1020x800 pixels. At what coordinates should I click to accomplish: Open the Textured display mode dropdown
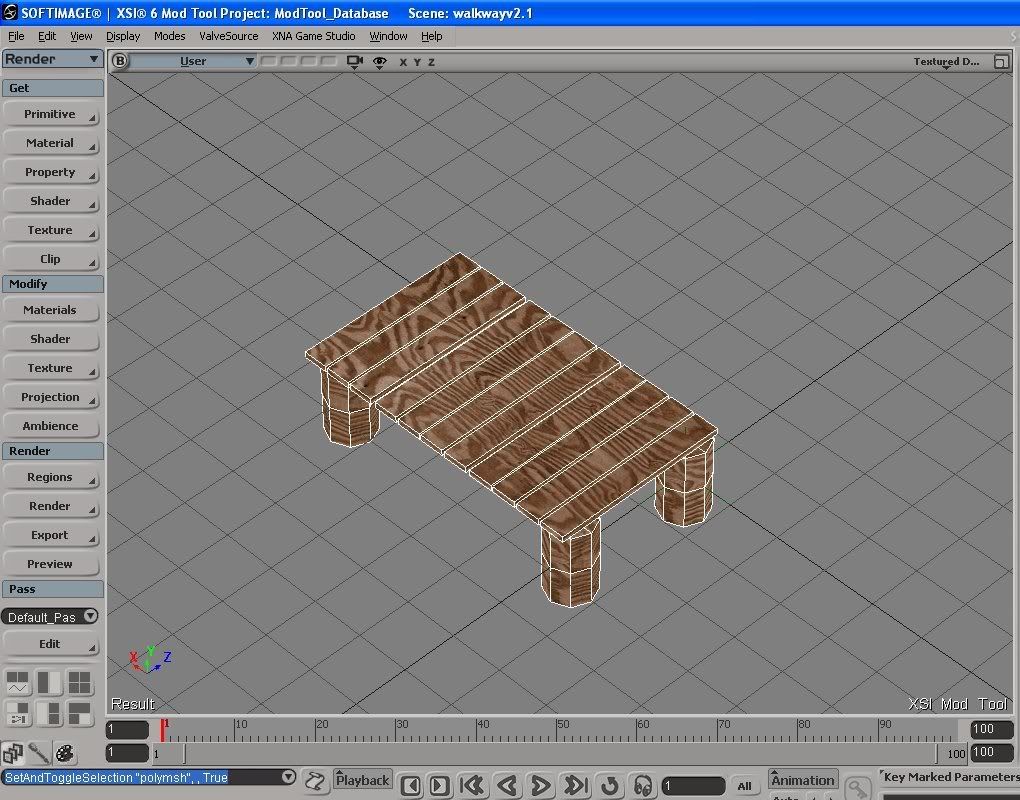click(946, 62)
